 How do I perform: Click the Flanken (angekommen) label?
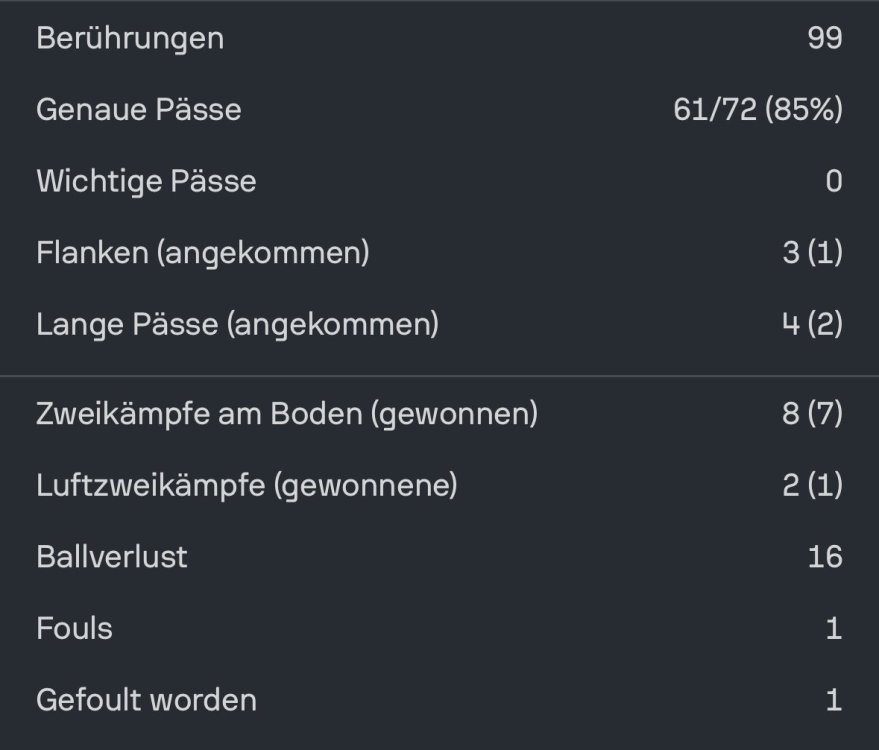tap(203, 253)
